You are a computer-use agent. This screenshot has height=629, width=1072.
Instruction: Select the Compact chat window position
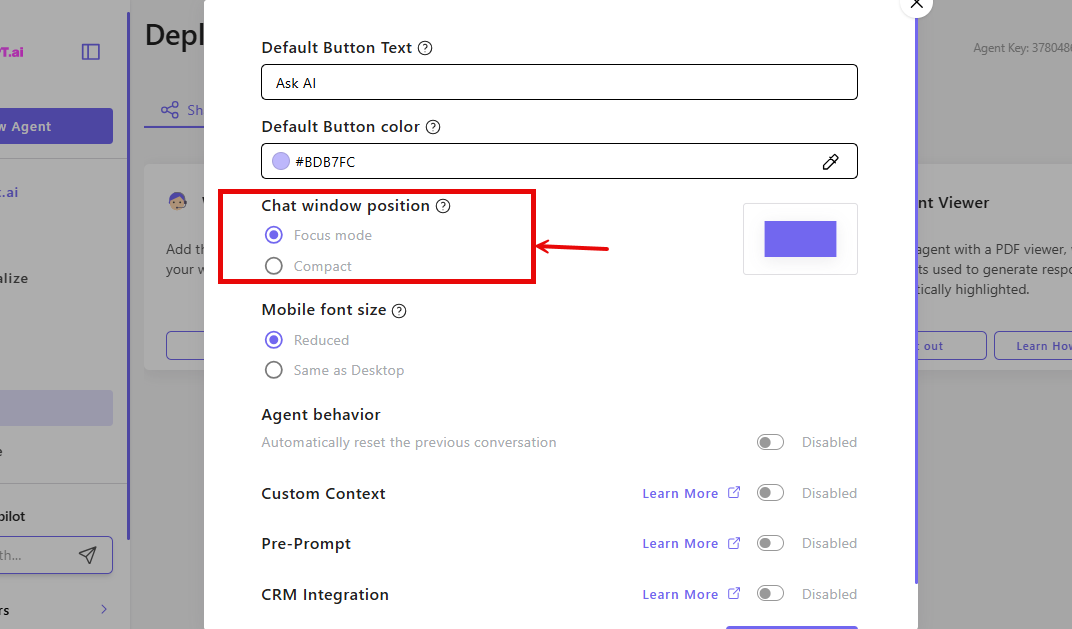pos(273,266)
